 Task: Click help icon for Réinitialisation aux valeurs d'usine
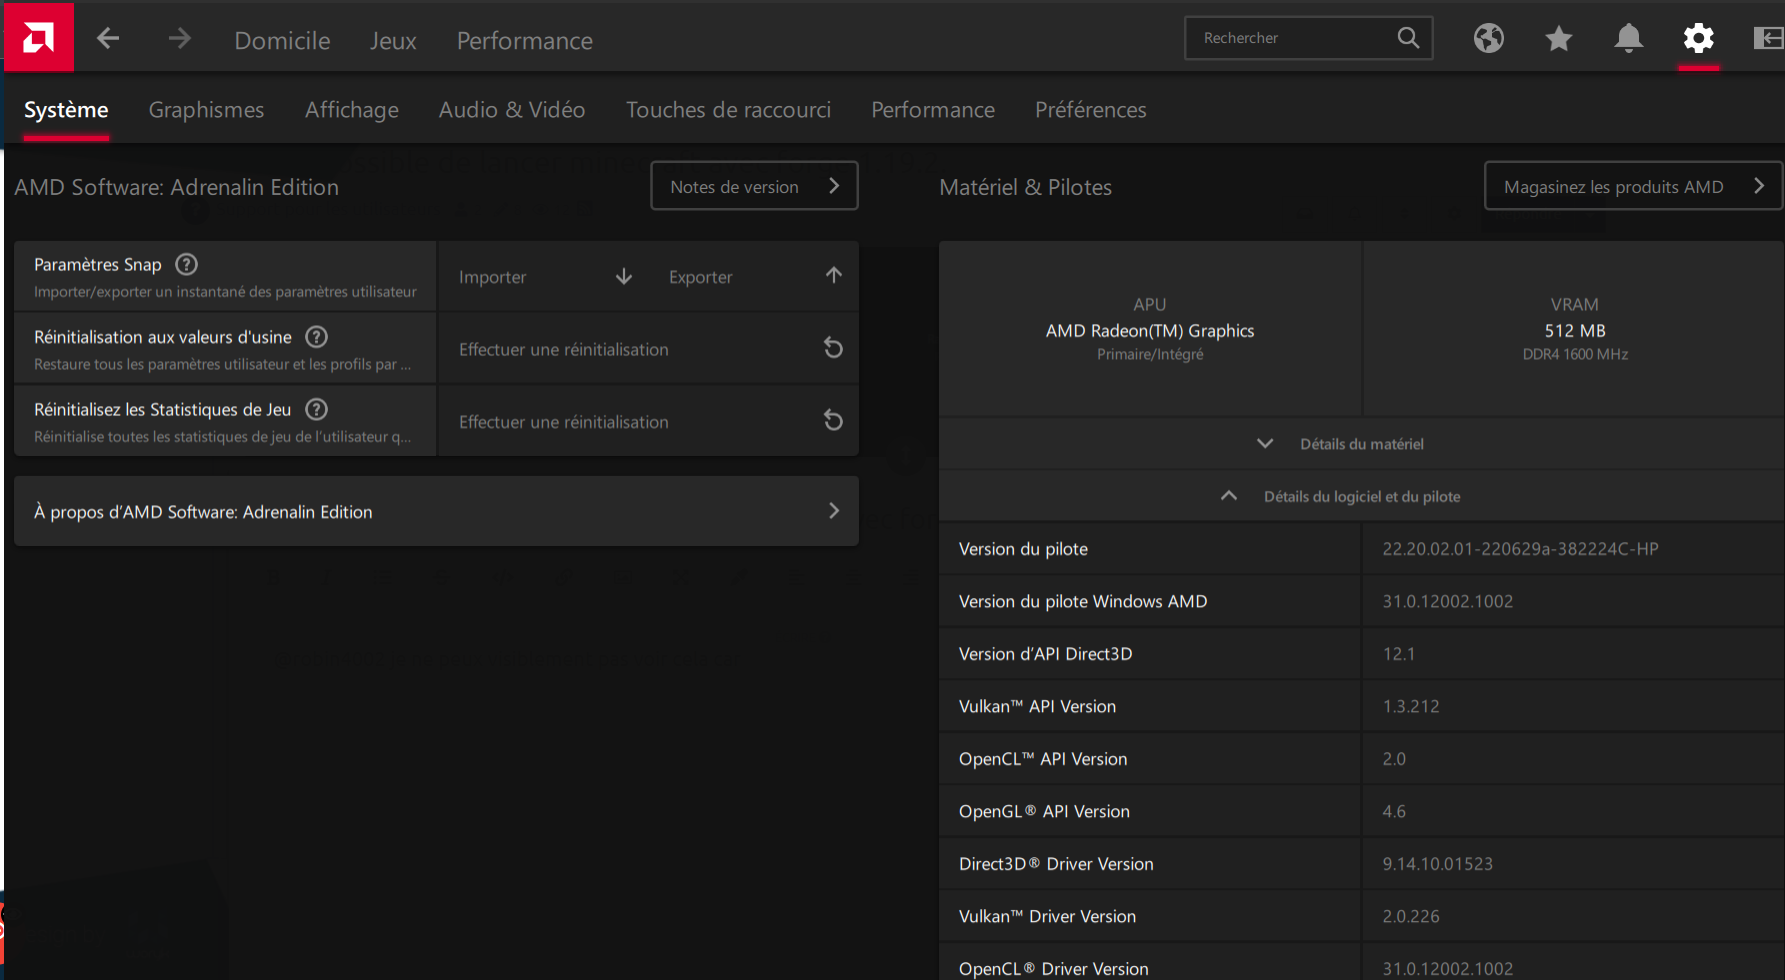pyautogui.click(x=316, y=337)
